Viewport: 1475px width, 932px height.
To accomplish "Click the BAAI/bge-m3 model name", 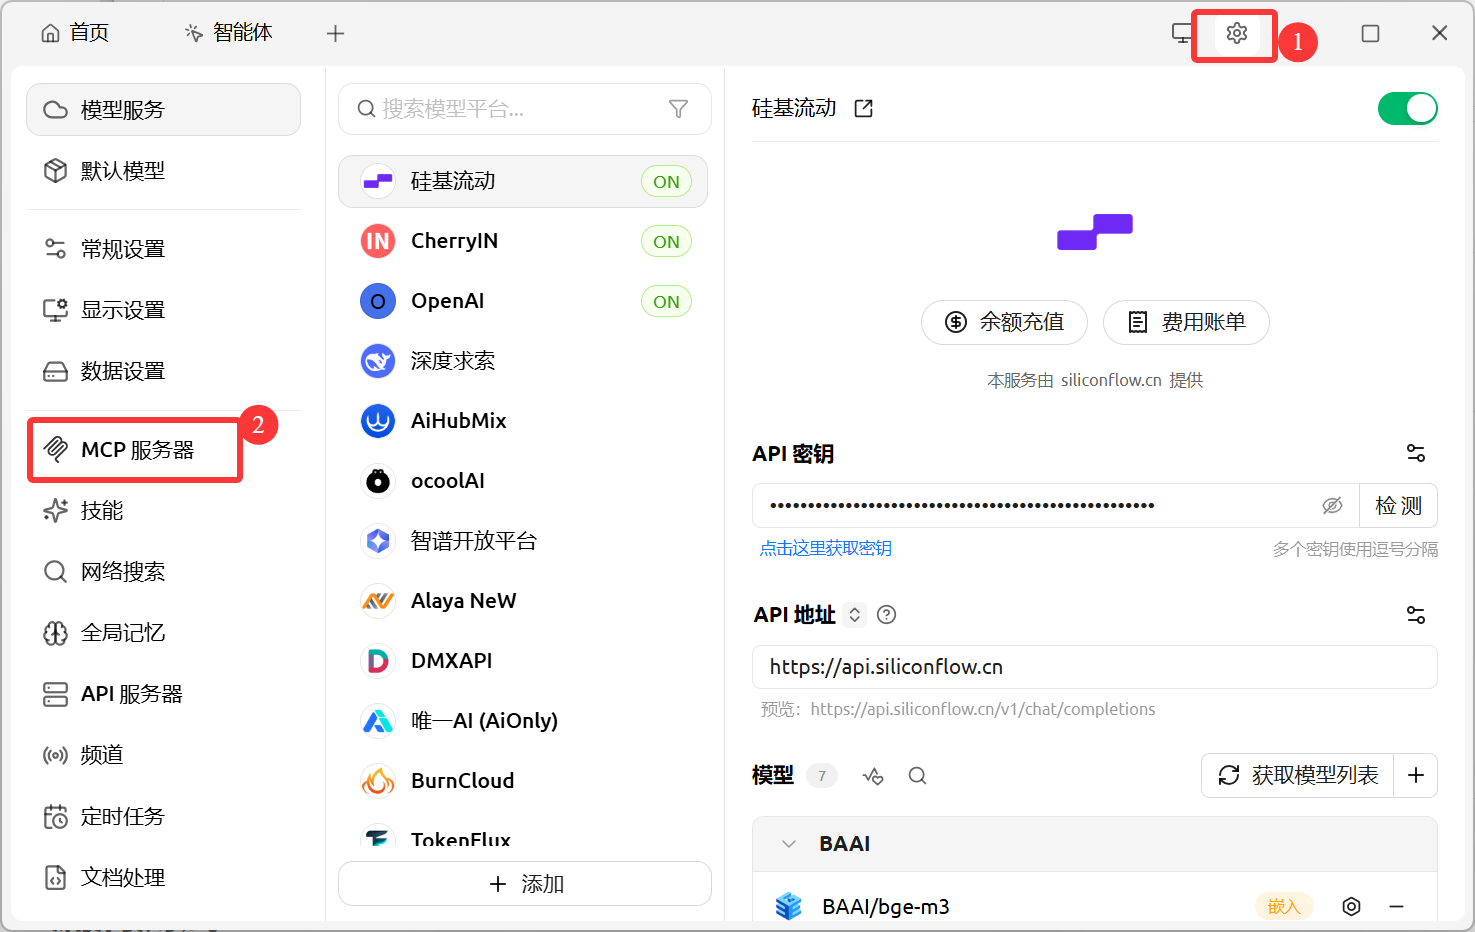I will click(886, 907).
